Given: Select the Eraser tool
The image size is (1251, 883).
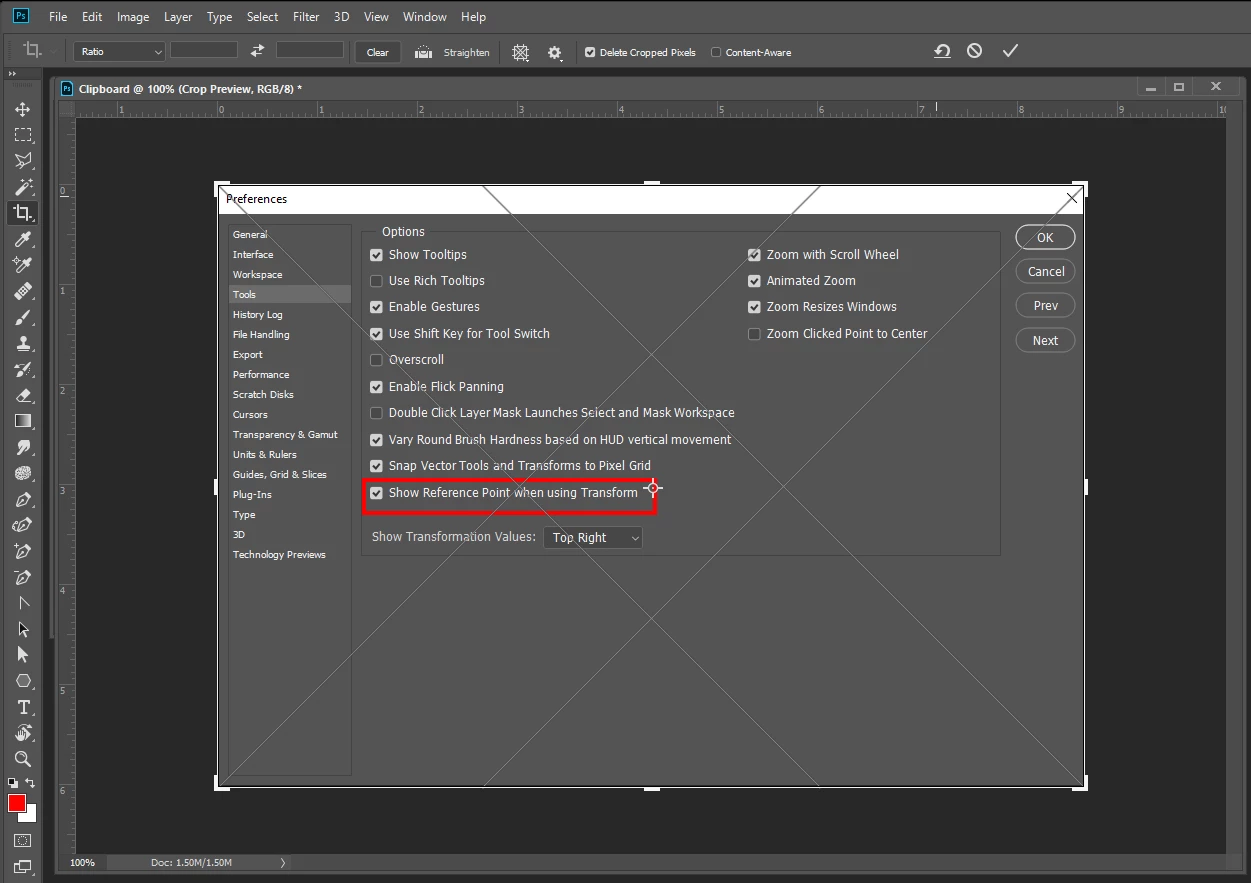Looking at the screenshot, I should pos(22,395).
